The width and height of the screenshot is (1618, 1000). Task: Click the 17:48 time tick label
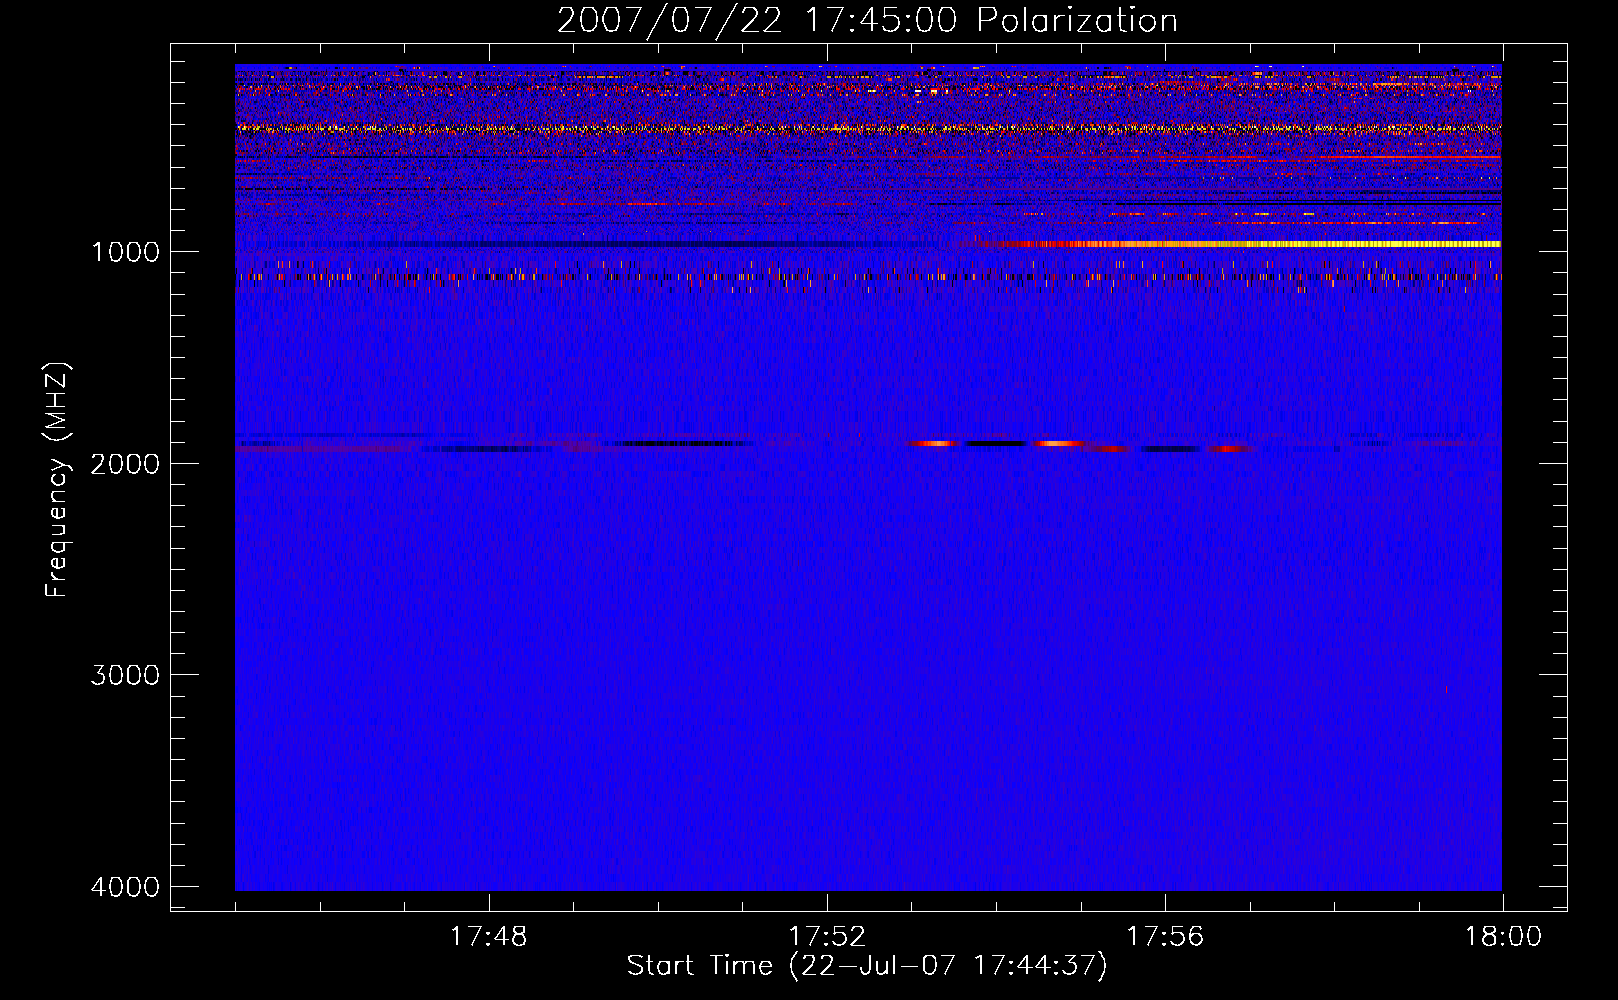[489, 937]
